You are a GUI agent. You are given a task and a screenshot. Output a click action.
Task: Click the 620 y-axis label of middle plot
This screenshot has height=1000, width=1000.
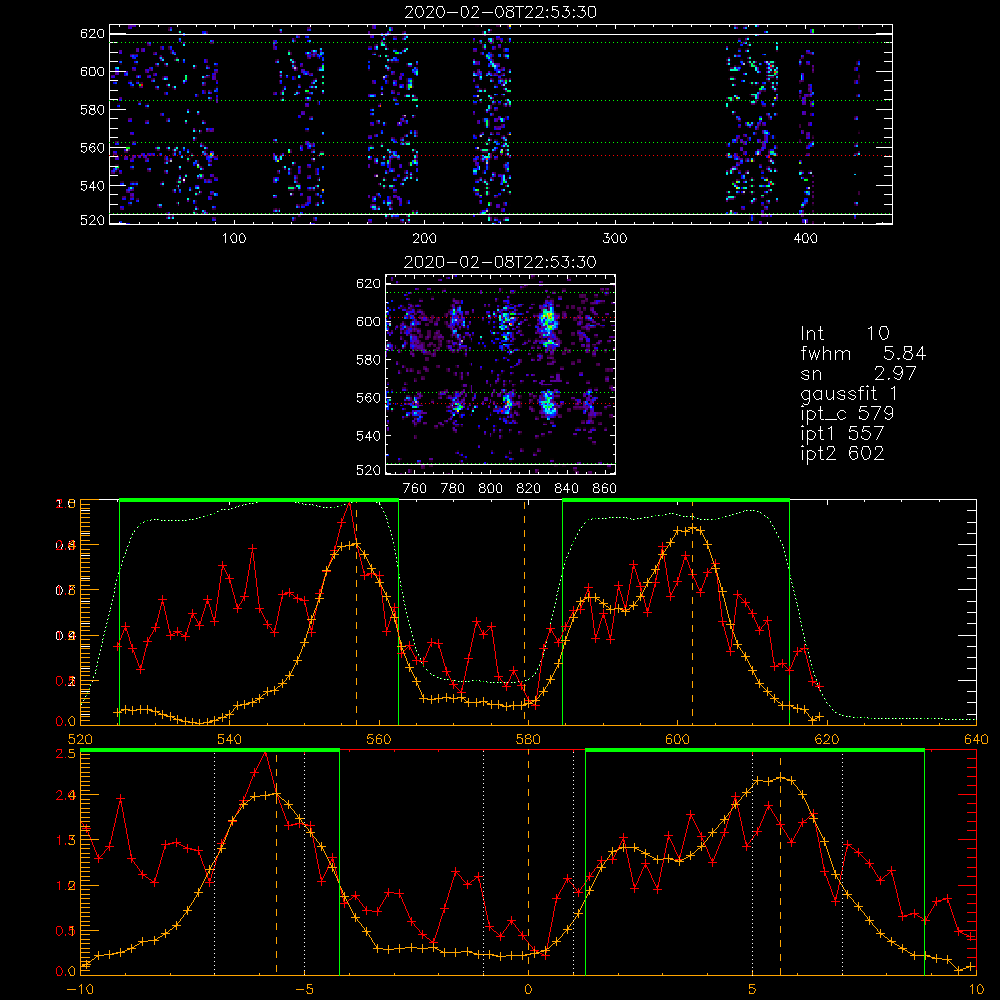(369, 283)
